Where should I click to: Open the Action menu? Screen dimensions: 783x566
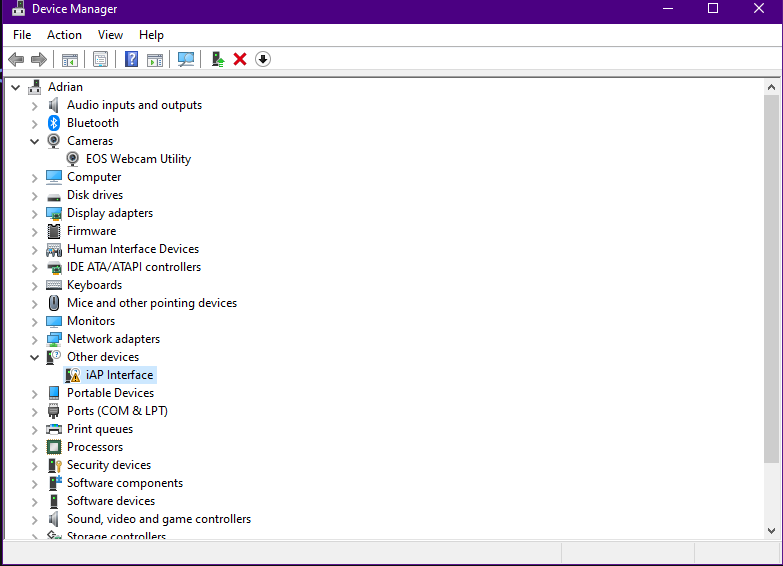[x=64, y=35]
